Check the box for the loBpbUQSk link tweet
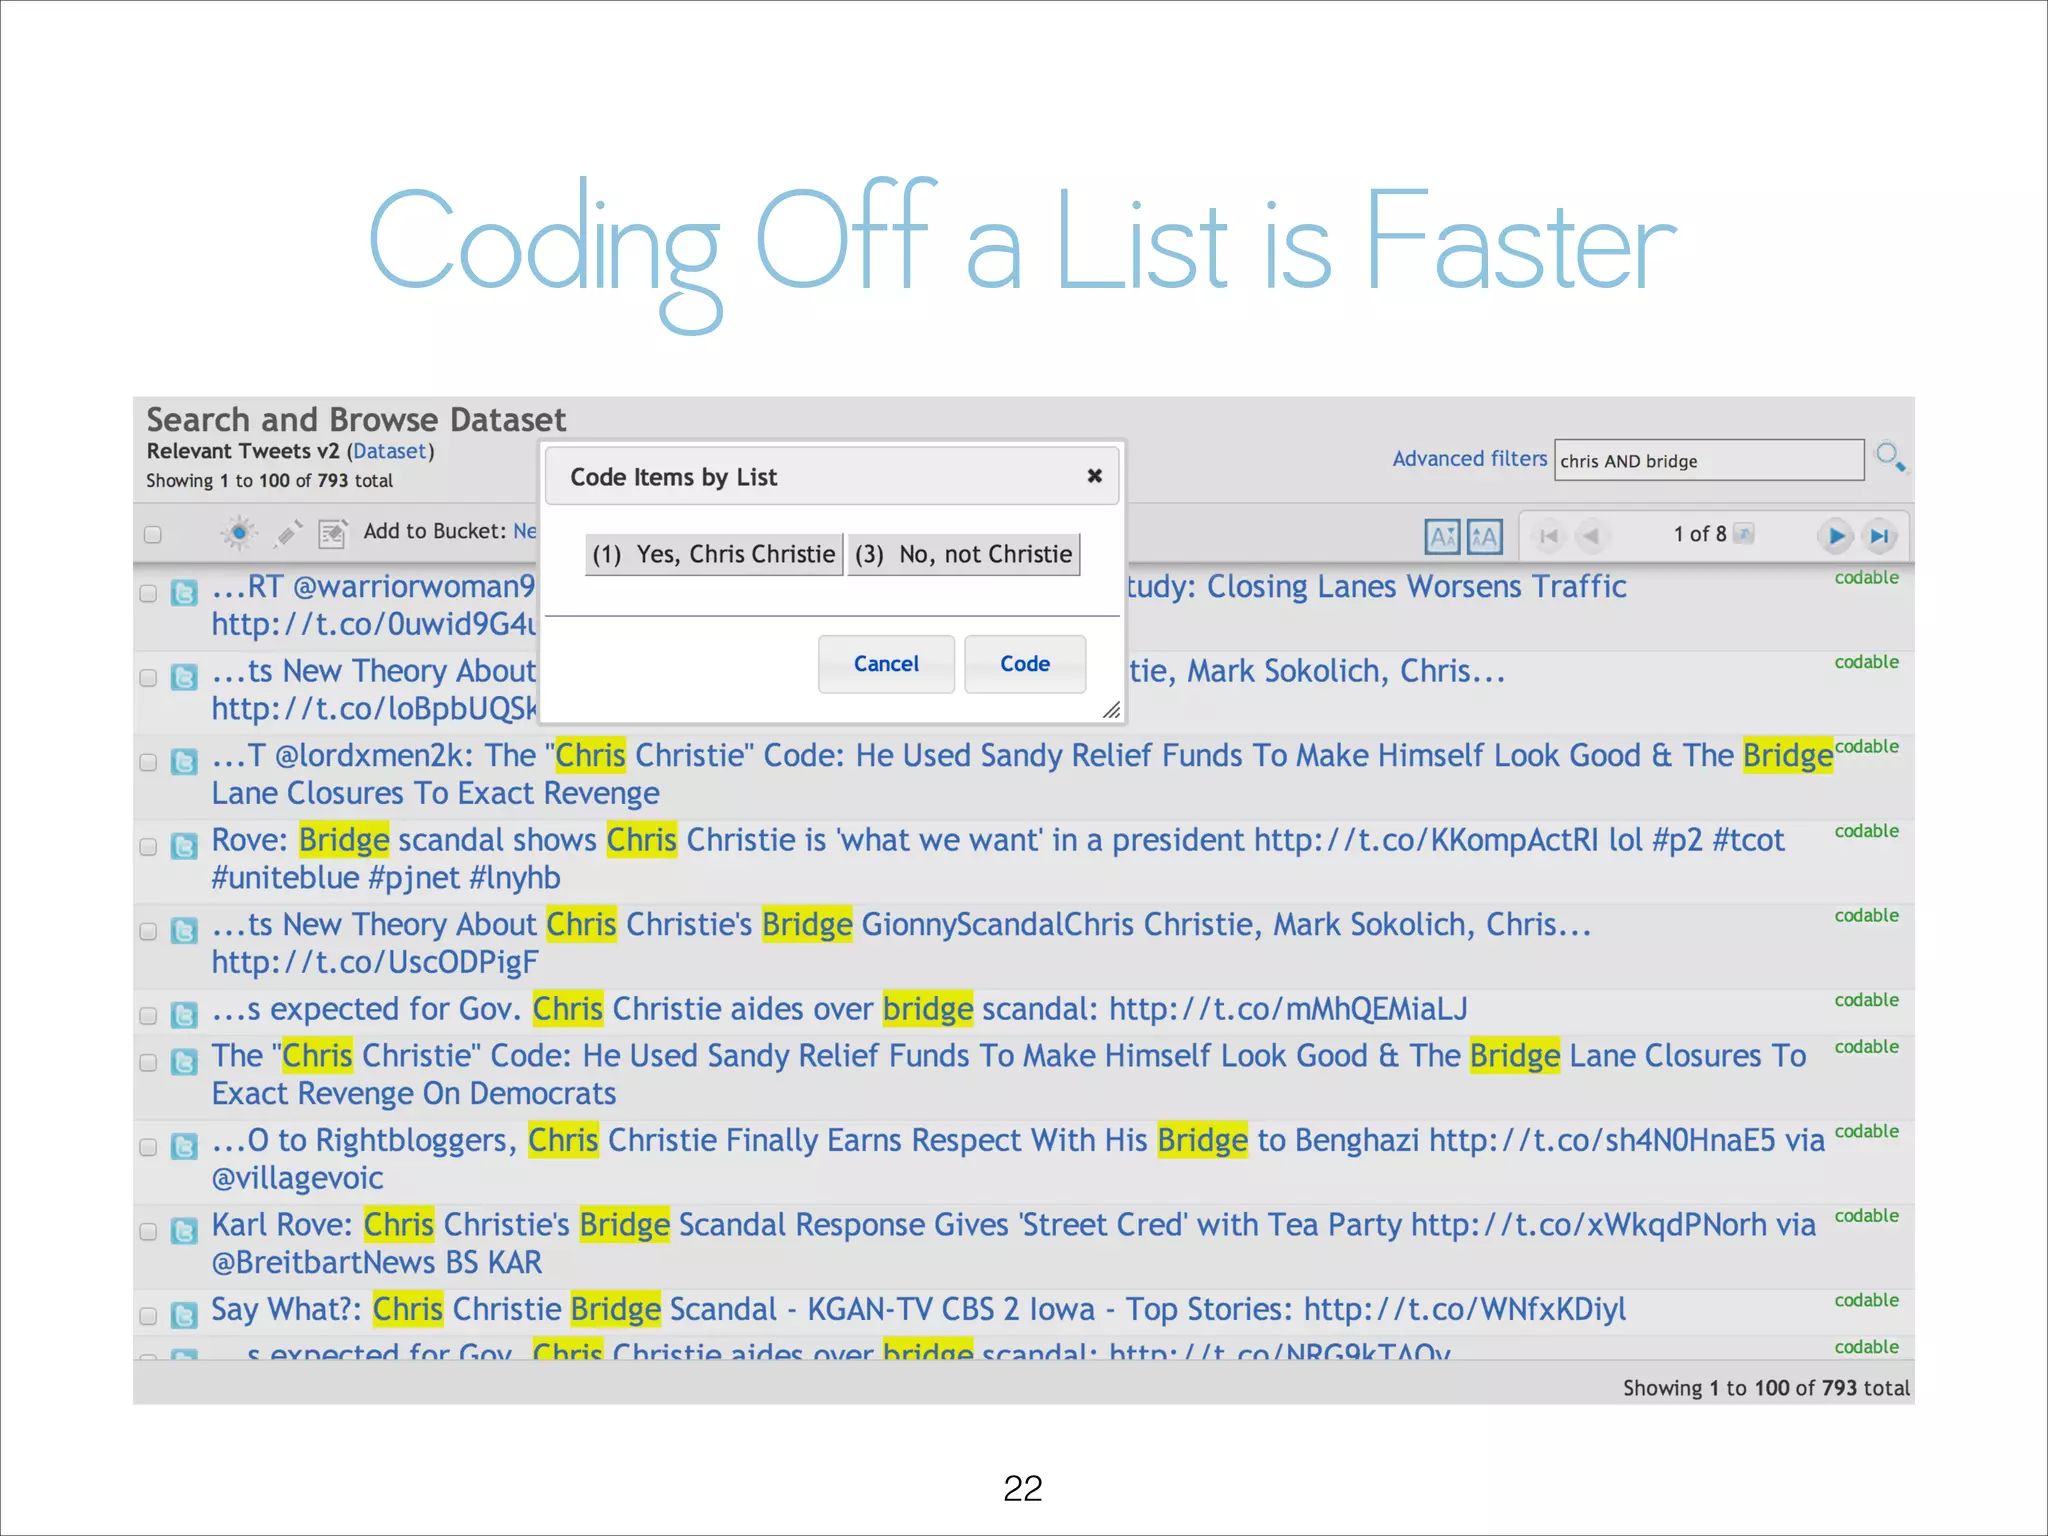This screenshot has height=1536, width=2048. coord(148,678)
